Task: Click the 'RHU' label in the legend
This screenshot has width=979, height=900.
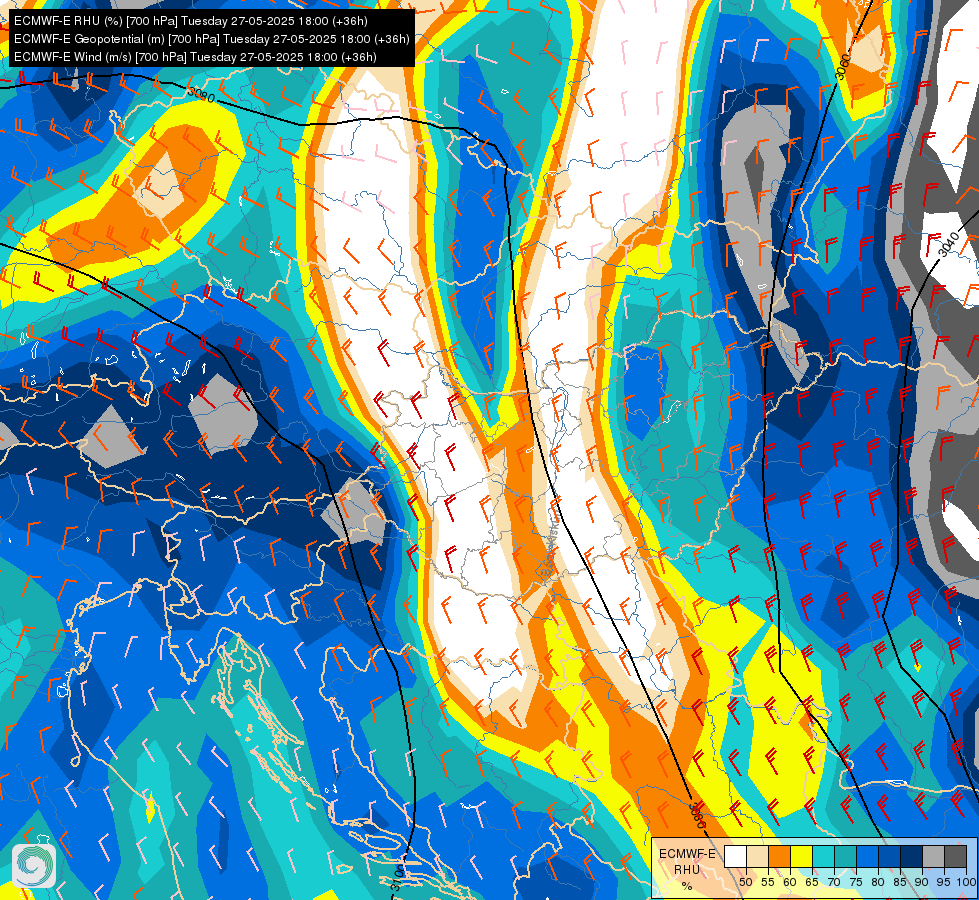Action: 687,869
